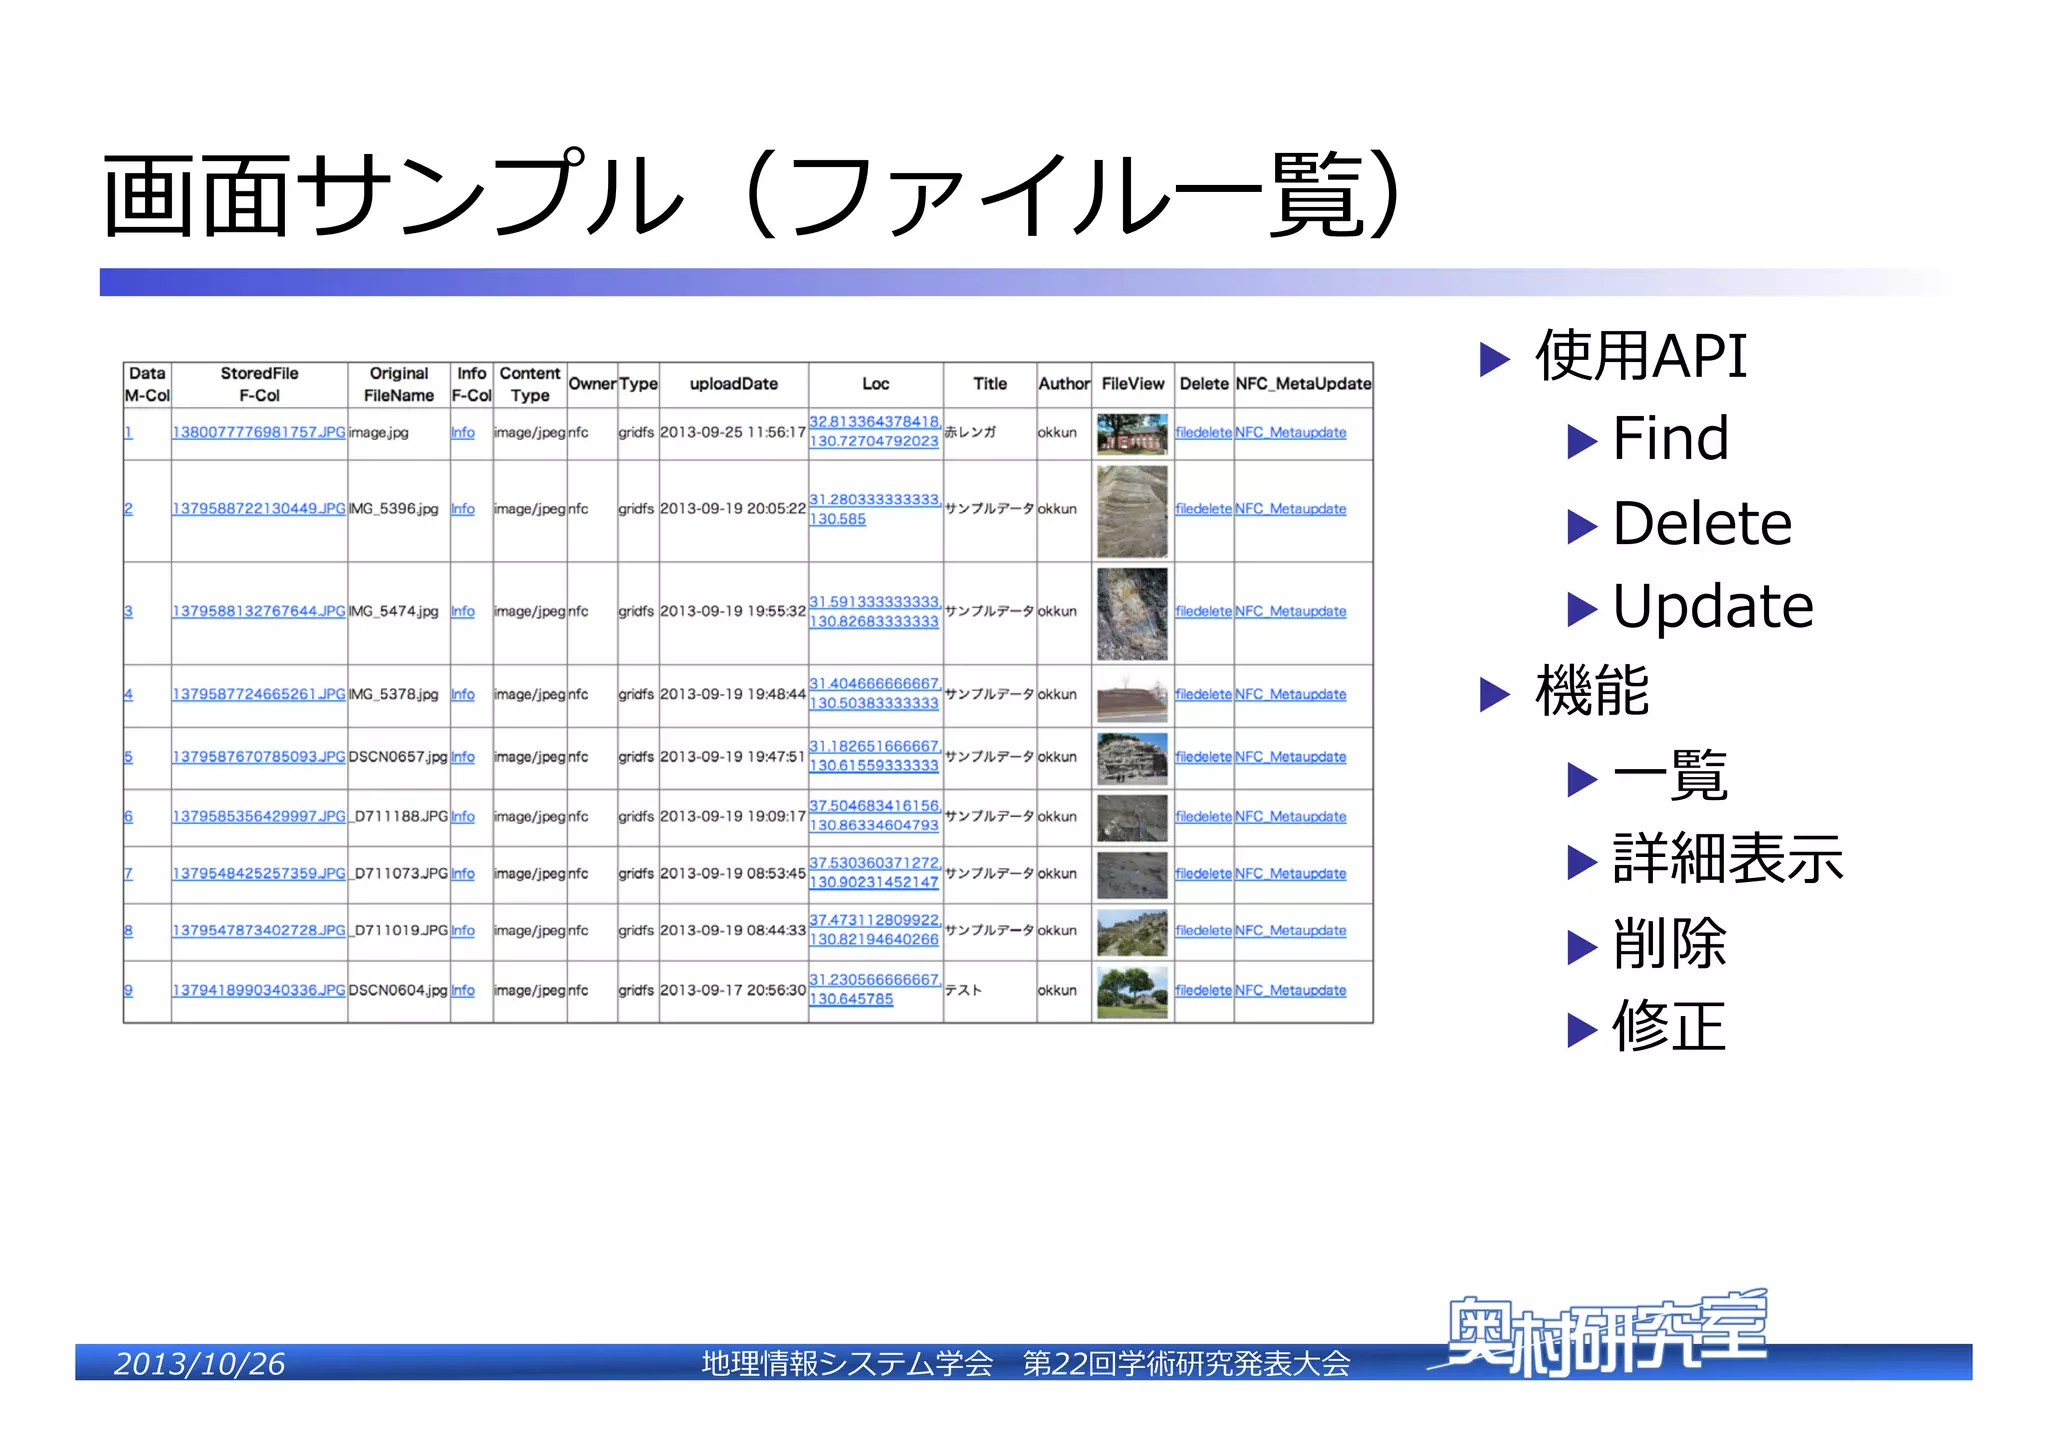This screenshot has height=1447, width=2048.
Task: Click filedelete for image.jpg row
Action: pos(1204,432)
